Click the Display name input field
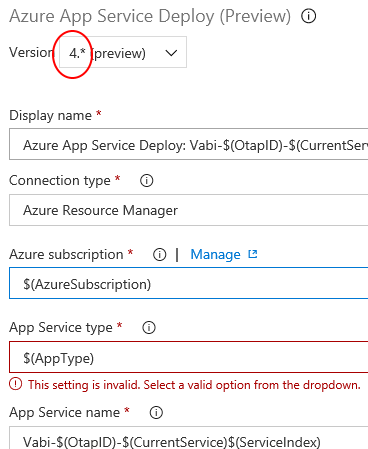The image size is (368, 449). [189, 144]
